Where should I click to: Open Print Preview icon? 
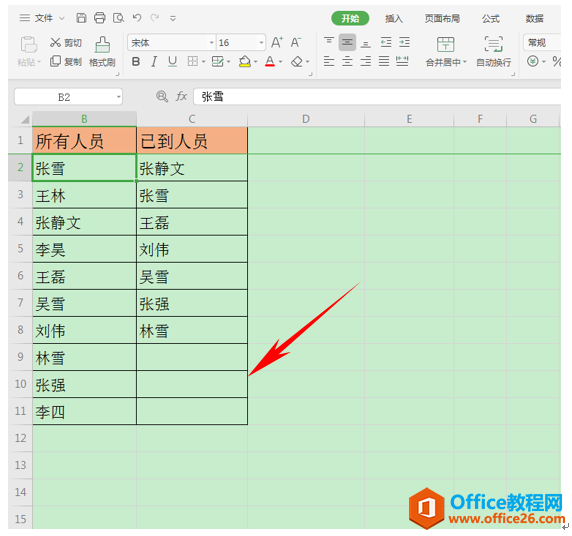[x=118, y=18]
